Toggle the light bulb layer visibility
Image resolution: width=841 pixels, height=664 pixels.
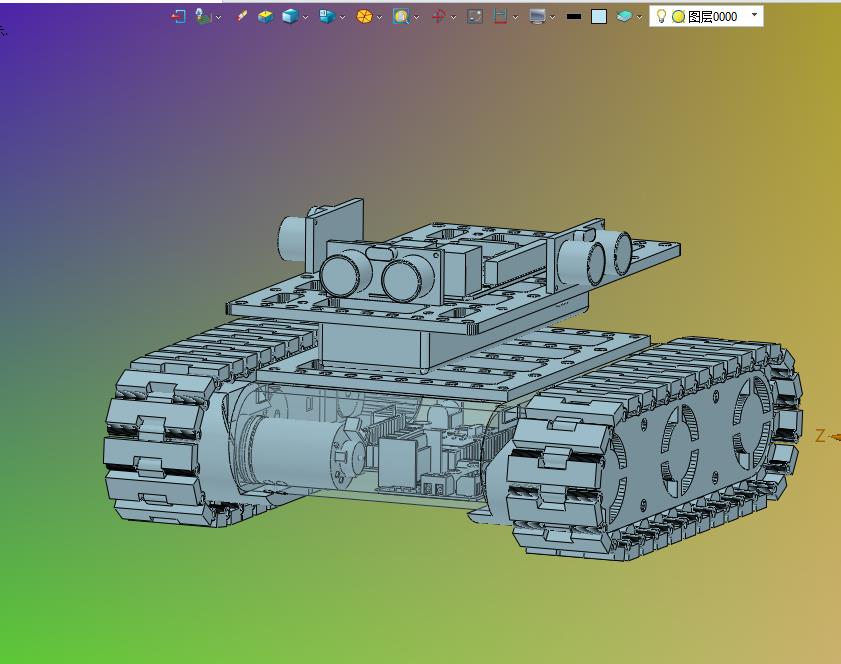point(661,16)
